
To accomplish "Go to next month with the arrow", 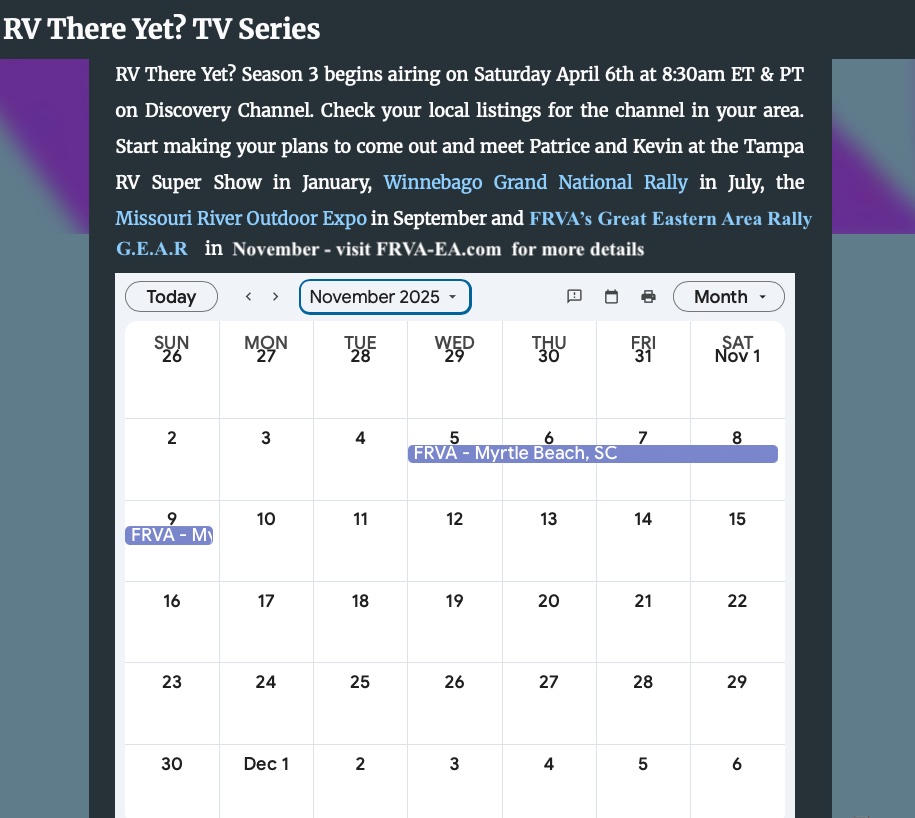I will coord(275,297).
